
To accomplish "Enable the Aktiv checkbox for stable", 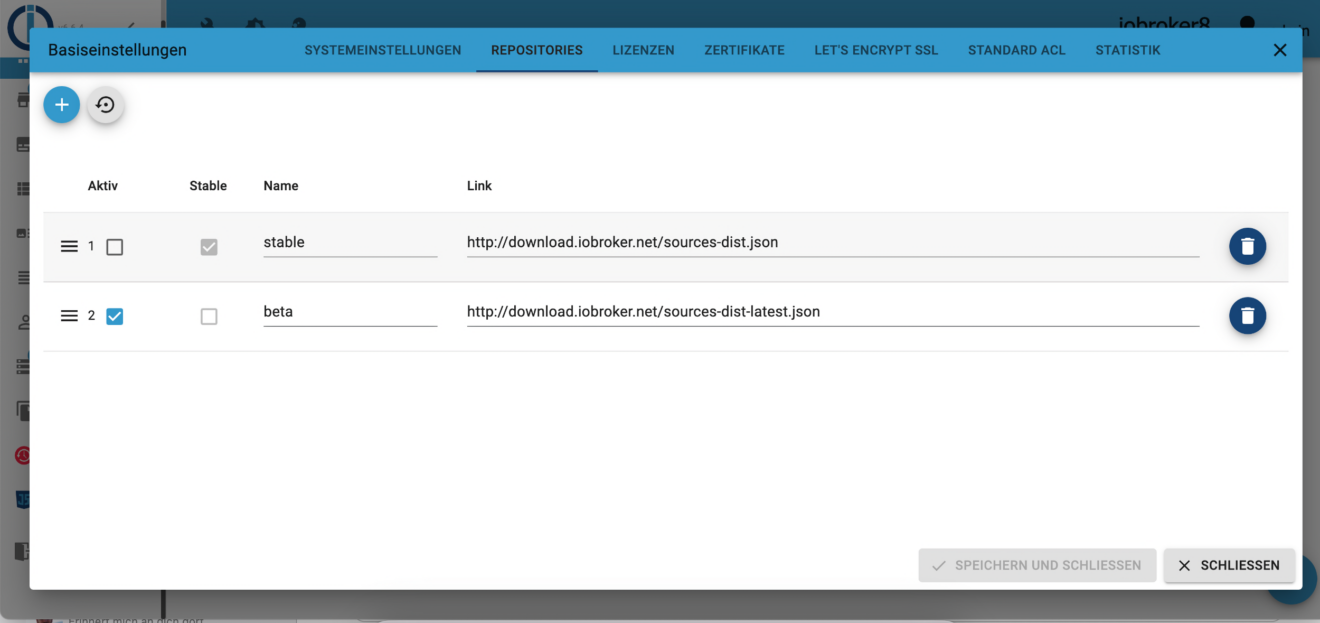I will [x=115, y=247].
